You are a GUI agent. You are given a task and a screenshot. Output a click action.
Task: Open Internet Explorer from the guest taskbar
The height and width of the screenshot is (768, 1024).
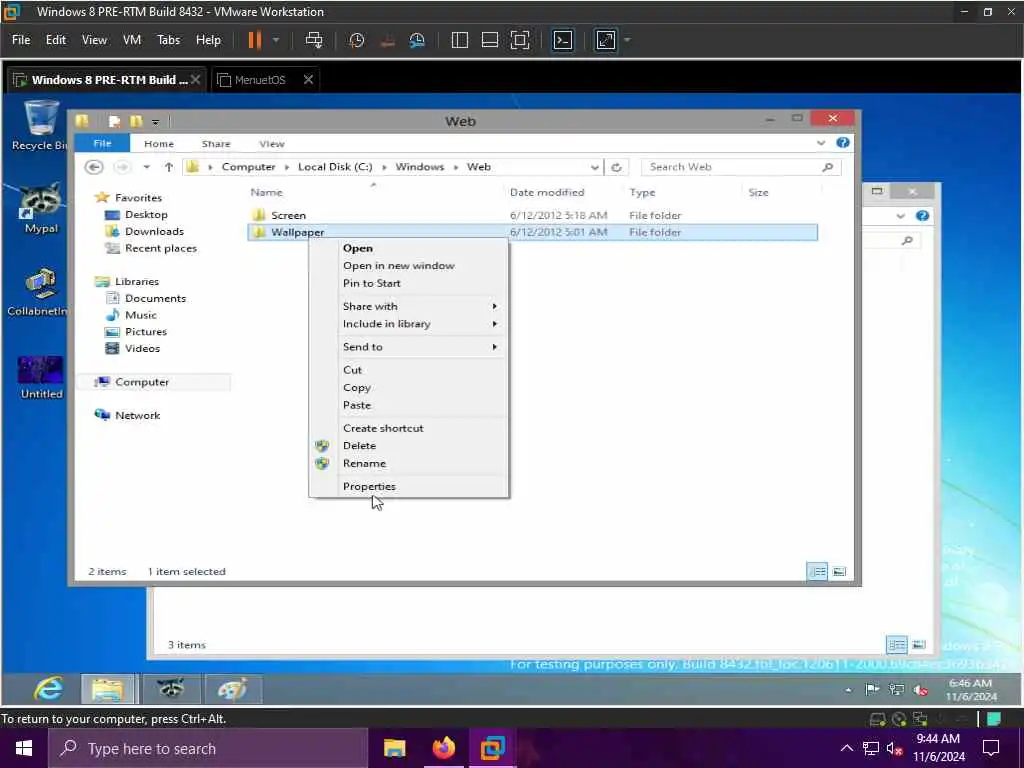tap(48, 689)
